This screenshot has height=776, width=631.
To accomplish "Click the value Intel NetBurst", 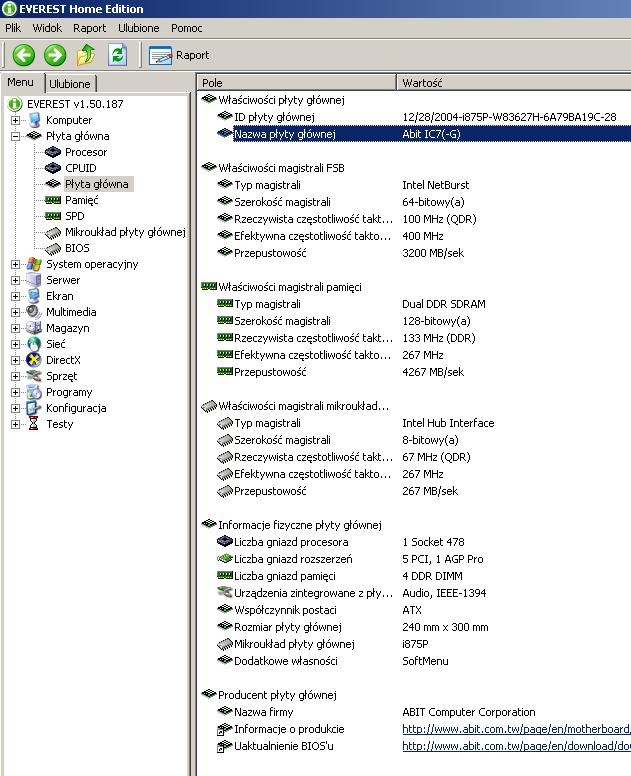I will pos(436,185).
